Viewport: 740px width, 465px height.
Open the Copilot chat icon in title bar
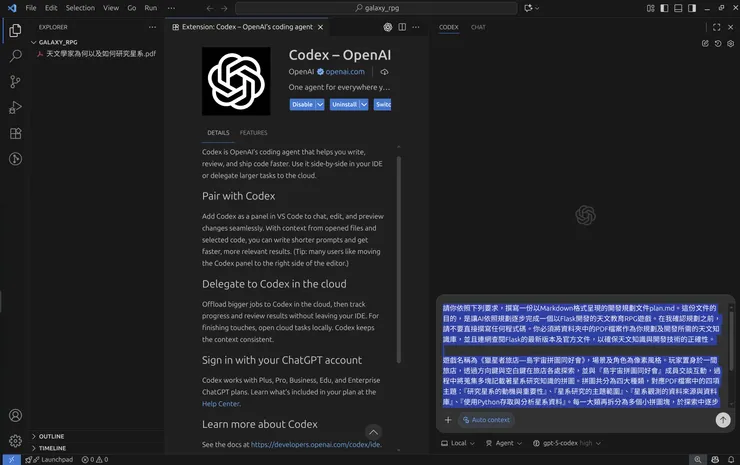(528, 8)
